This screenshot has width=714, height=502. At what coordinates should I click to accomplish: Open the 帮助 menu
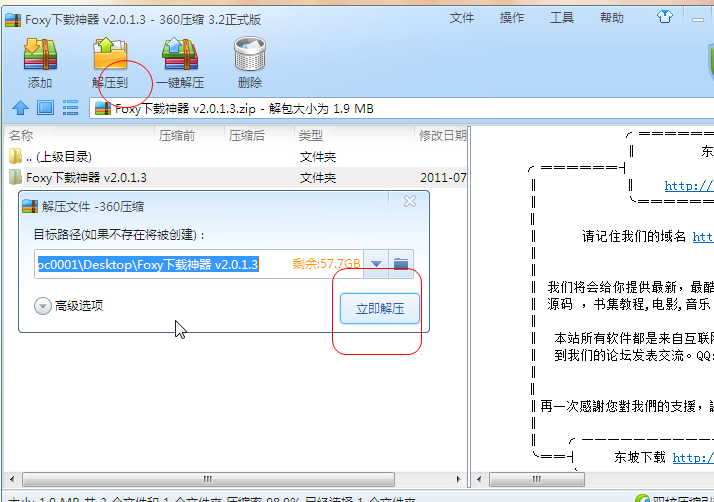click(x=612, y=18)
